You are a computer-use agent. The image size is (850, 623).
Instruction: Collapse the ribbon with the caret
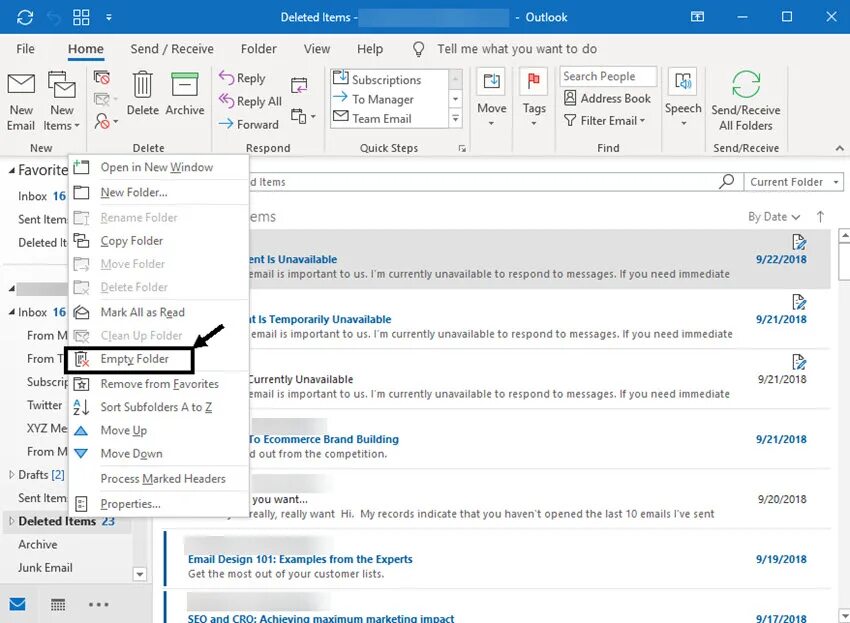839,148
